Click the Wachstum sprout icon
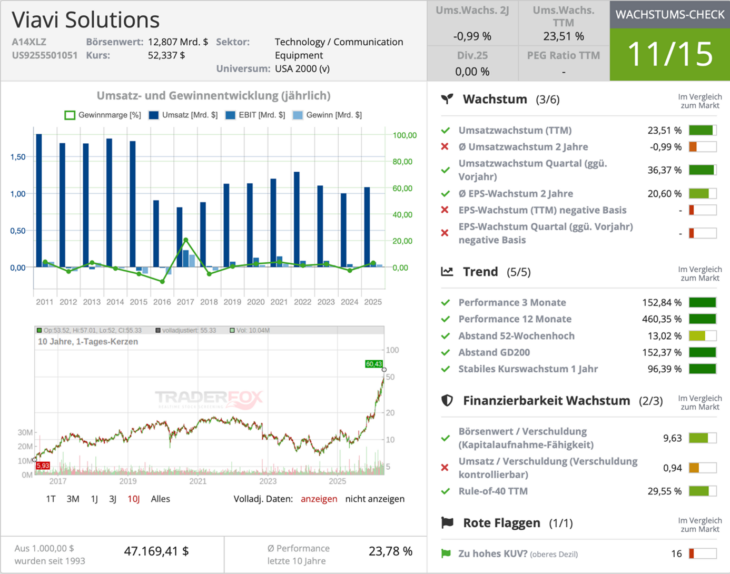This screenshot has width=730, height=574. (x=447, y=99)
